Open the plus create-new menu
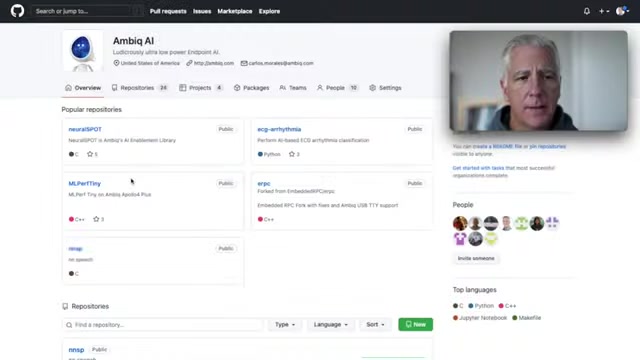This screenshot has height=360, width=640. 604,11
